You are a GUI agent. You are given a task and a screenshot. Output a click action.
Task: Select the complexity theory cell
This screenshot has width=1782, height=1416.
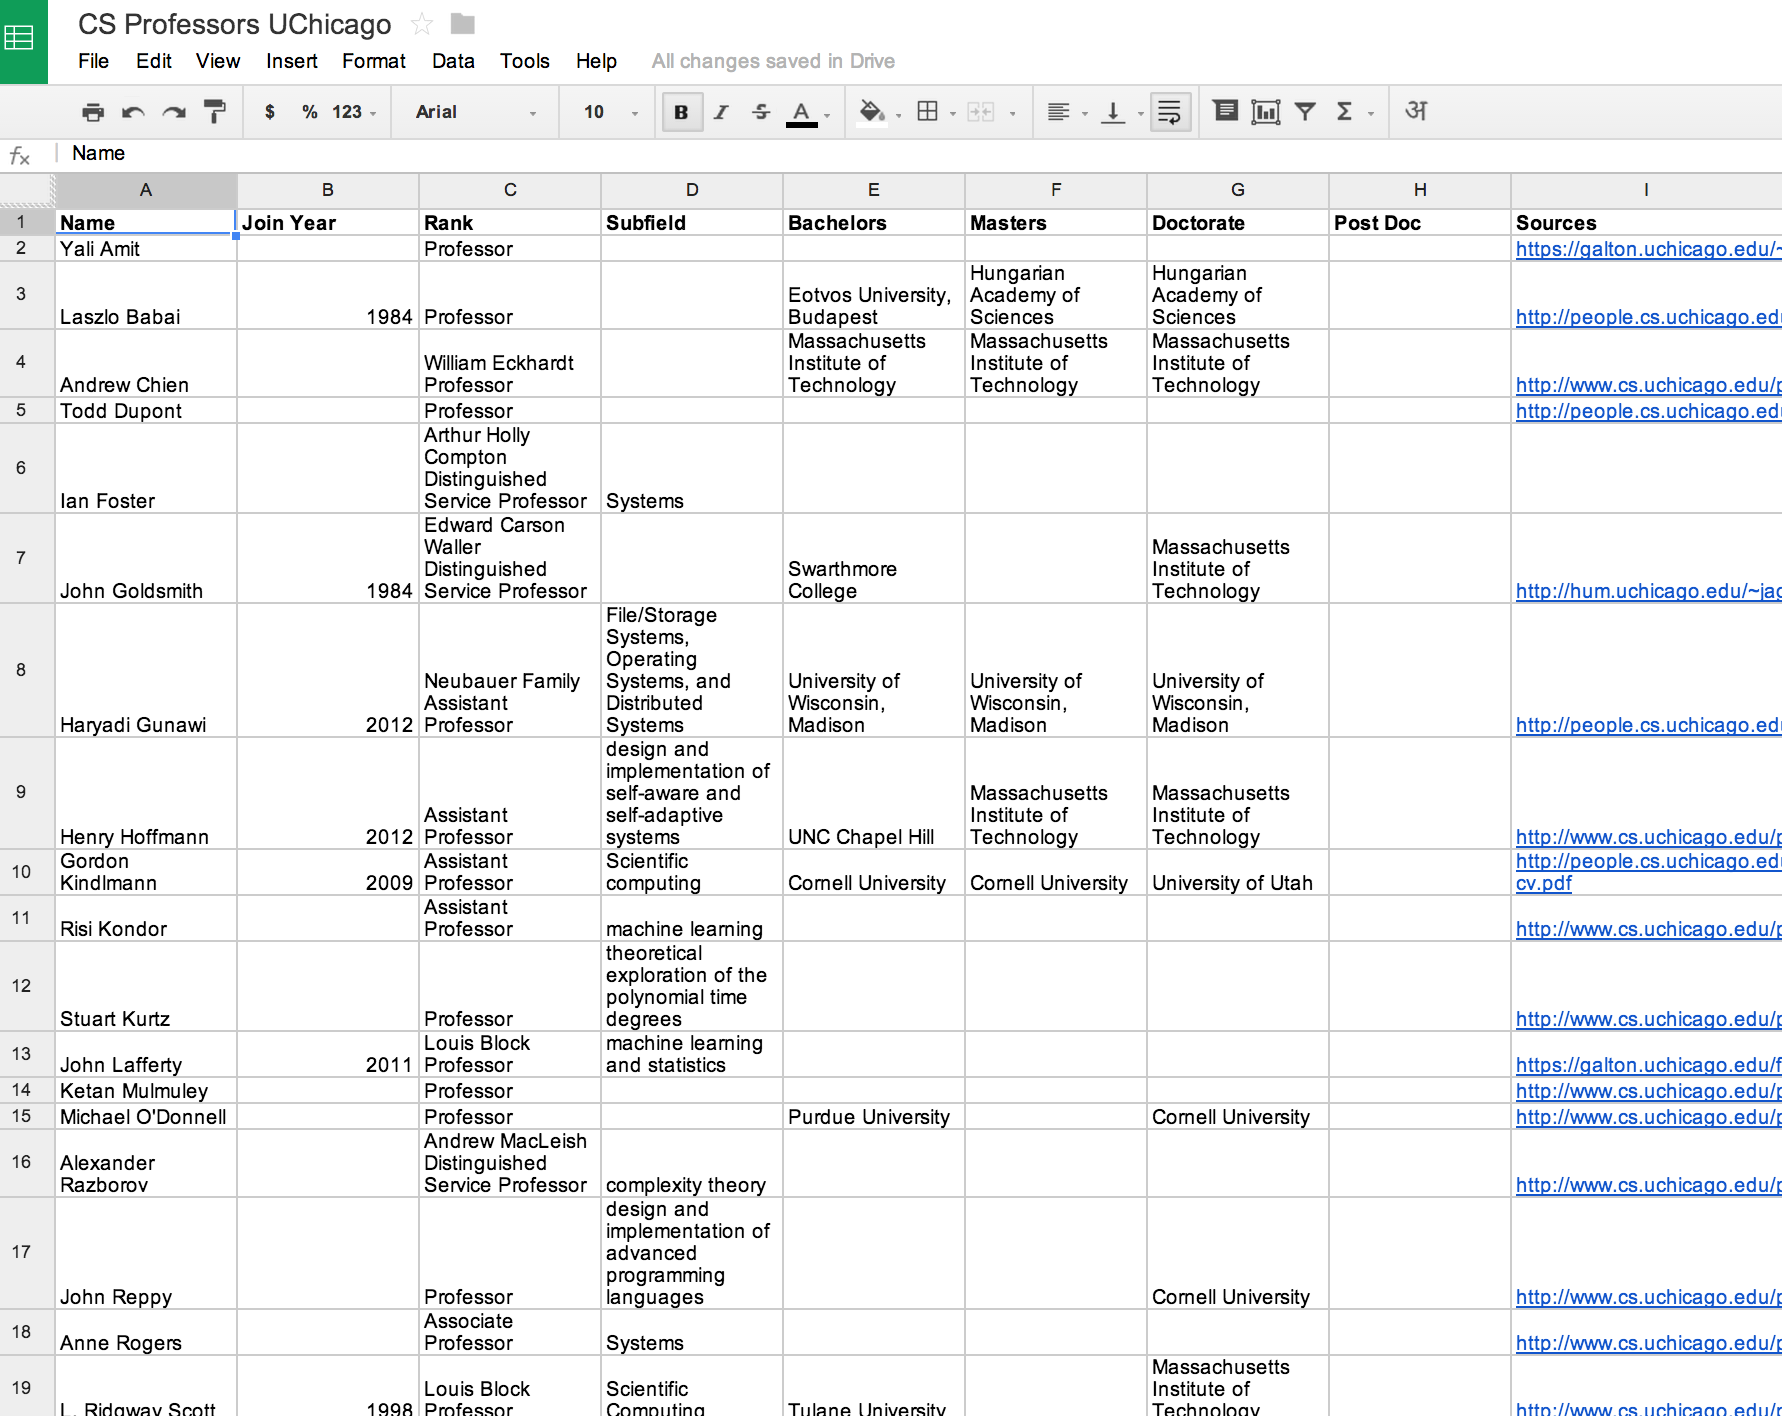point(692,1163)
